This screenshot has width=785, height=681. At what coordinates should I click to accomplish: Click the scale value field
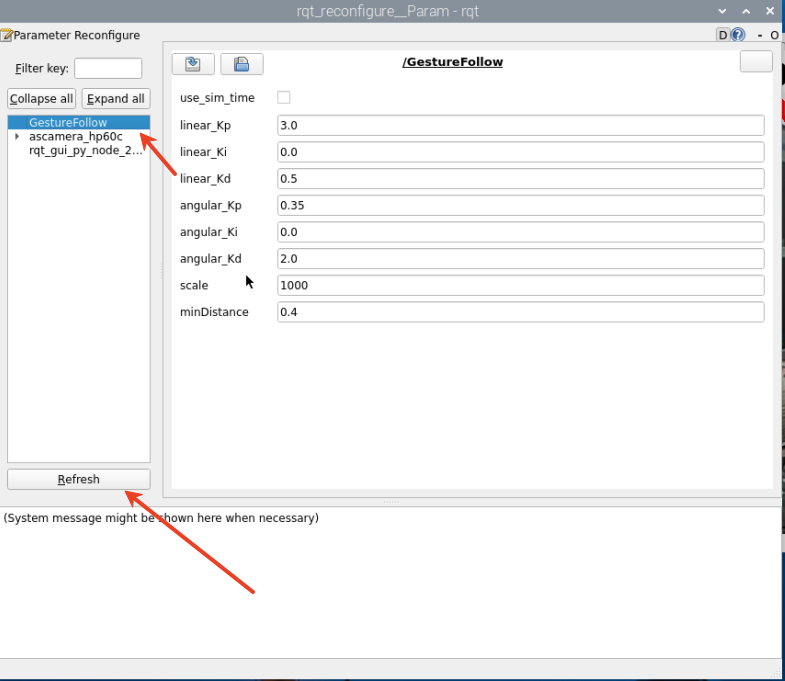click(x=520, y=285)
